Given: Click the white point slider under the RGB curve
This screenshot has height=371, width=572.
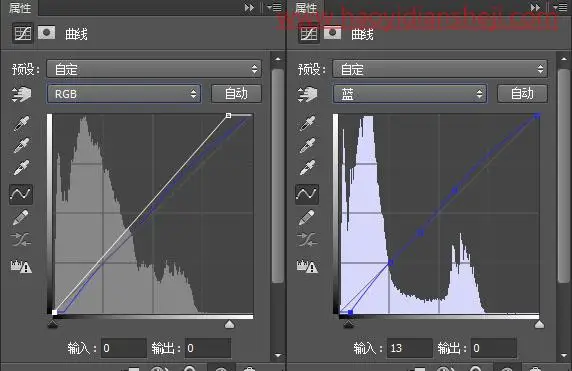Looking at the screenshot, I should [229, 324].
